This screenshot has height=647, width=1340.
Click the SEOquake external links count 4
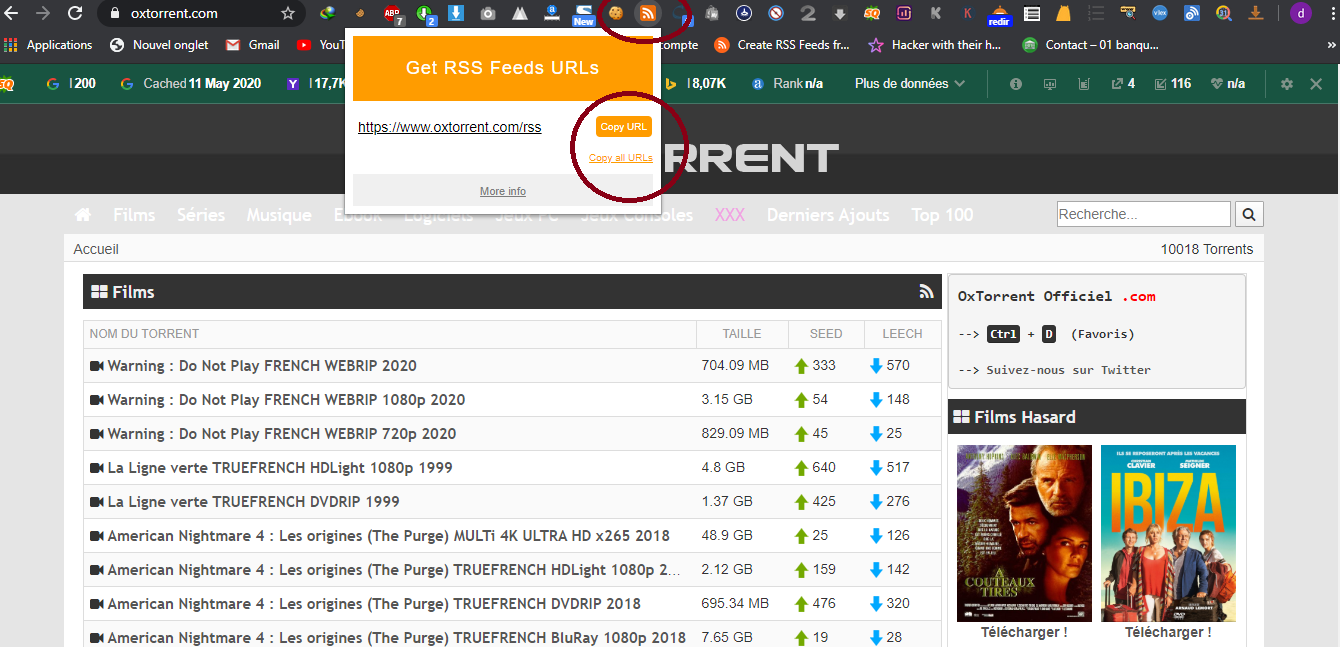pyautogui.click(x=1123, y=84)
